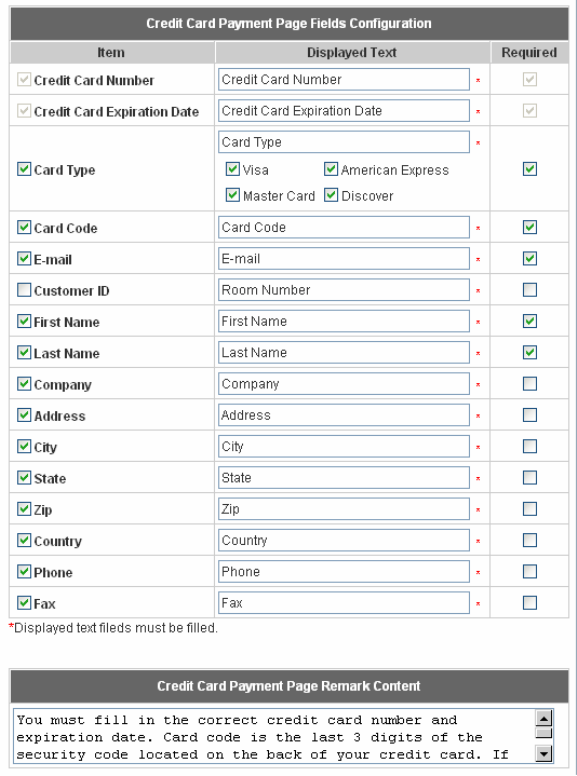The image size is (577, 776).
Task: Edit the Card Type displayed text box
Action: (343, 142)
